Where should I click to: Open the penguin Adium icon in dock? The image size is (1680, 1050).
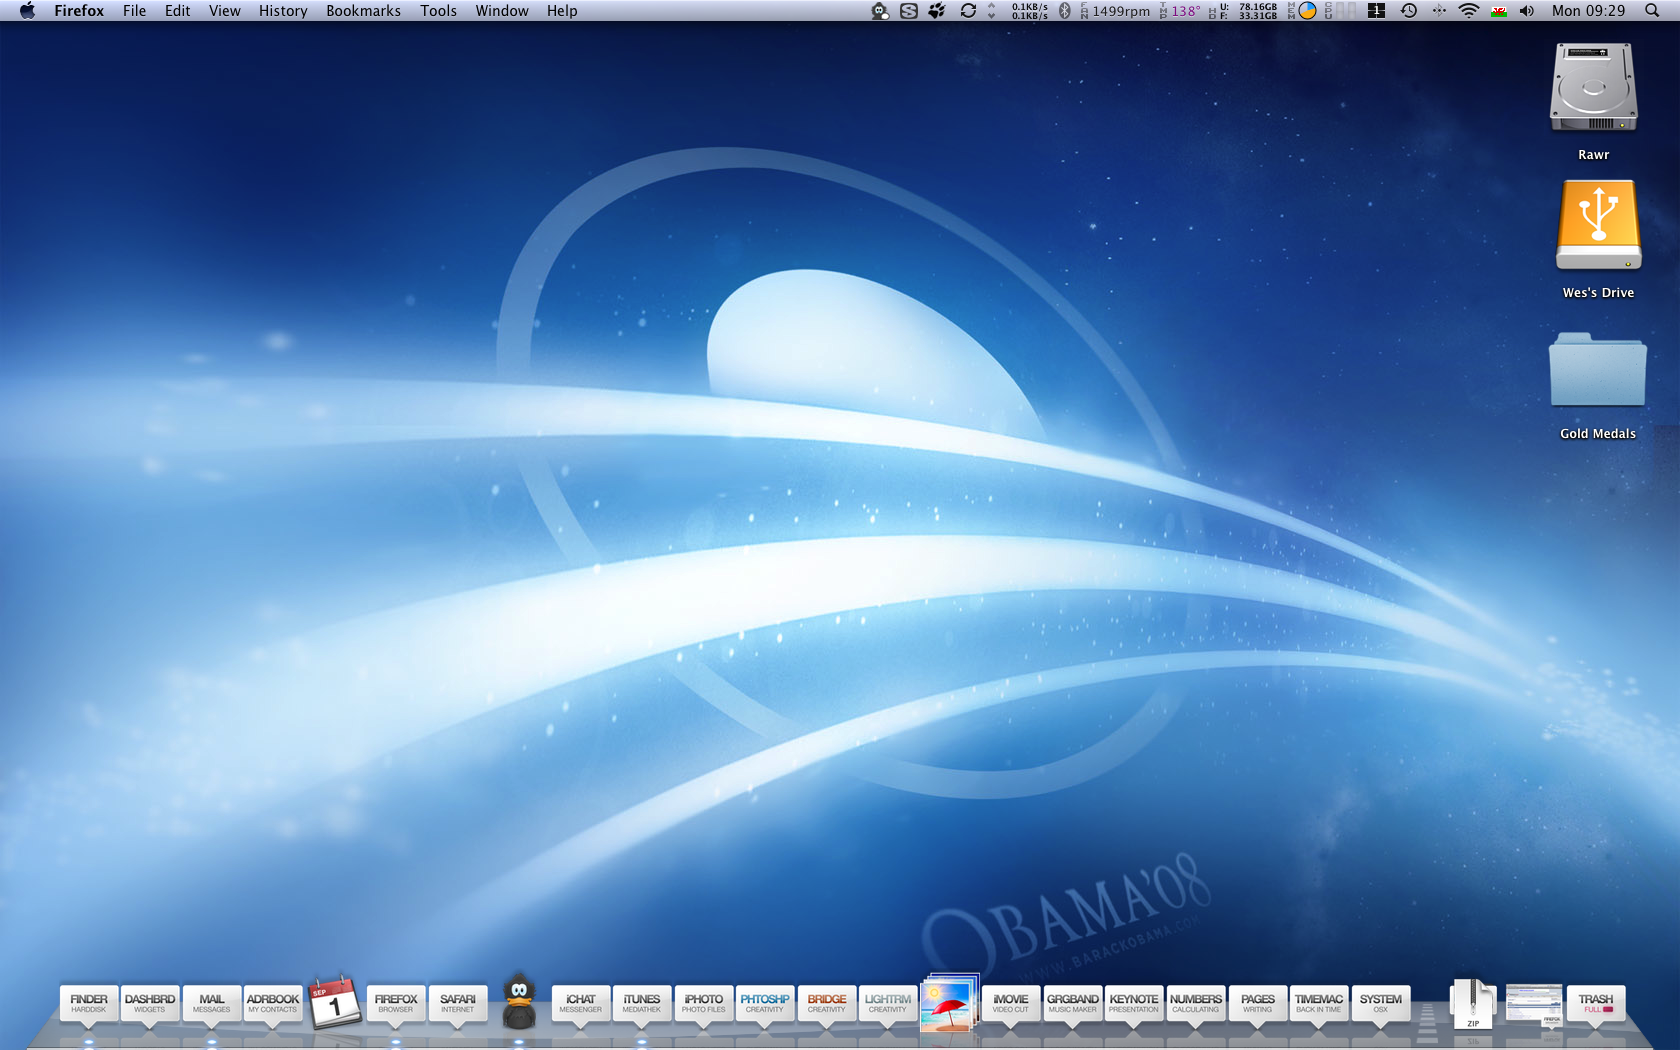[519, 1001]
